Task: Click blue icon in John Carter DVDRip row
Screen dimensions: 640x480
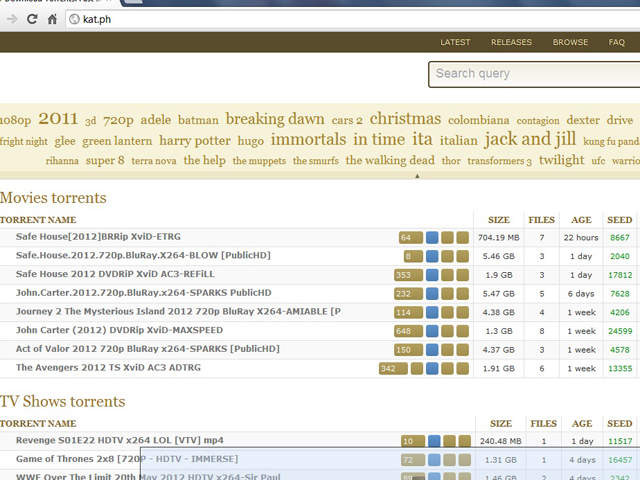Action: [x=432, y=330]
